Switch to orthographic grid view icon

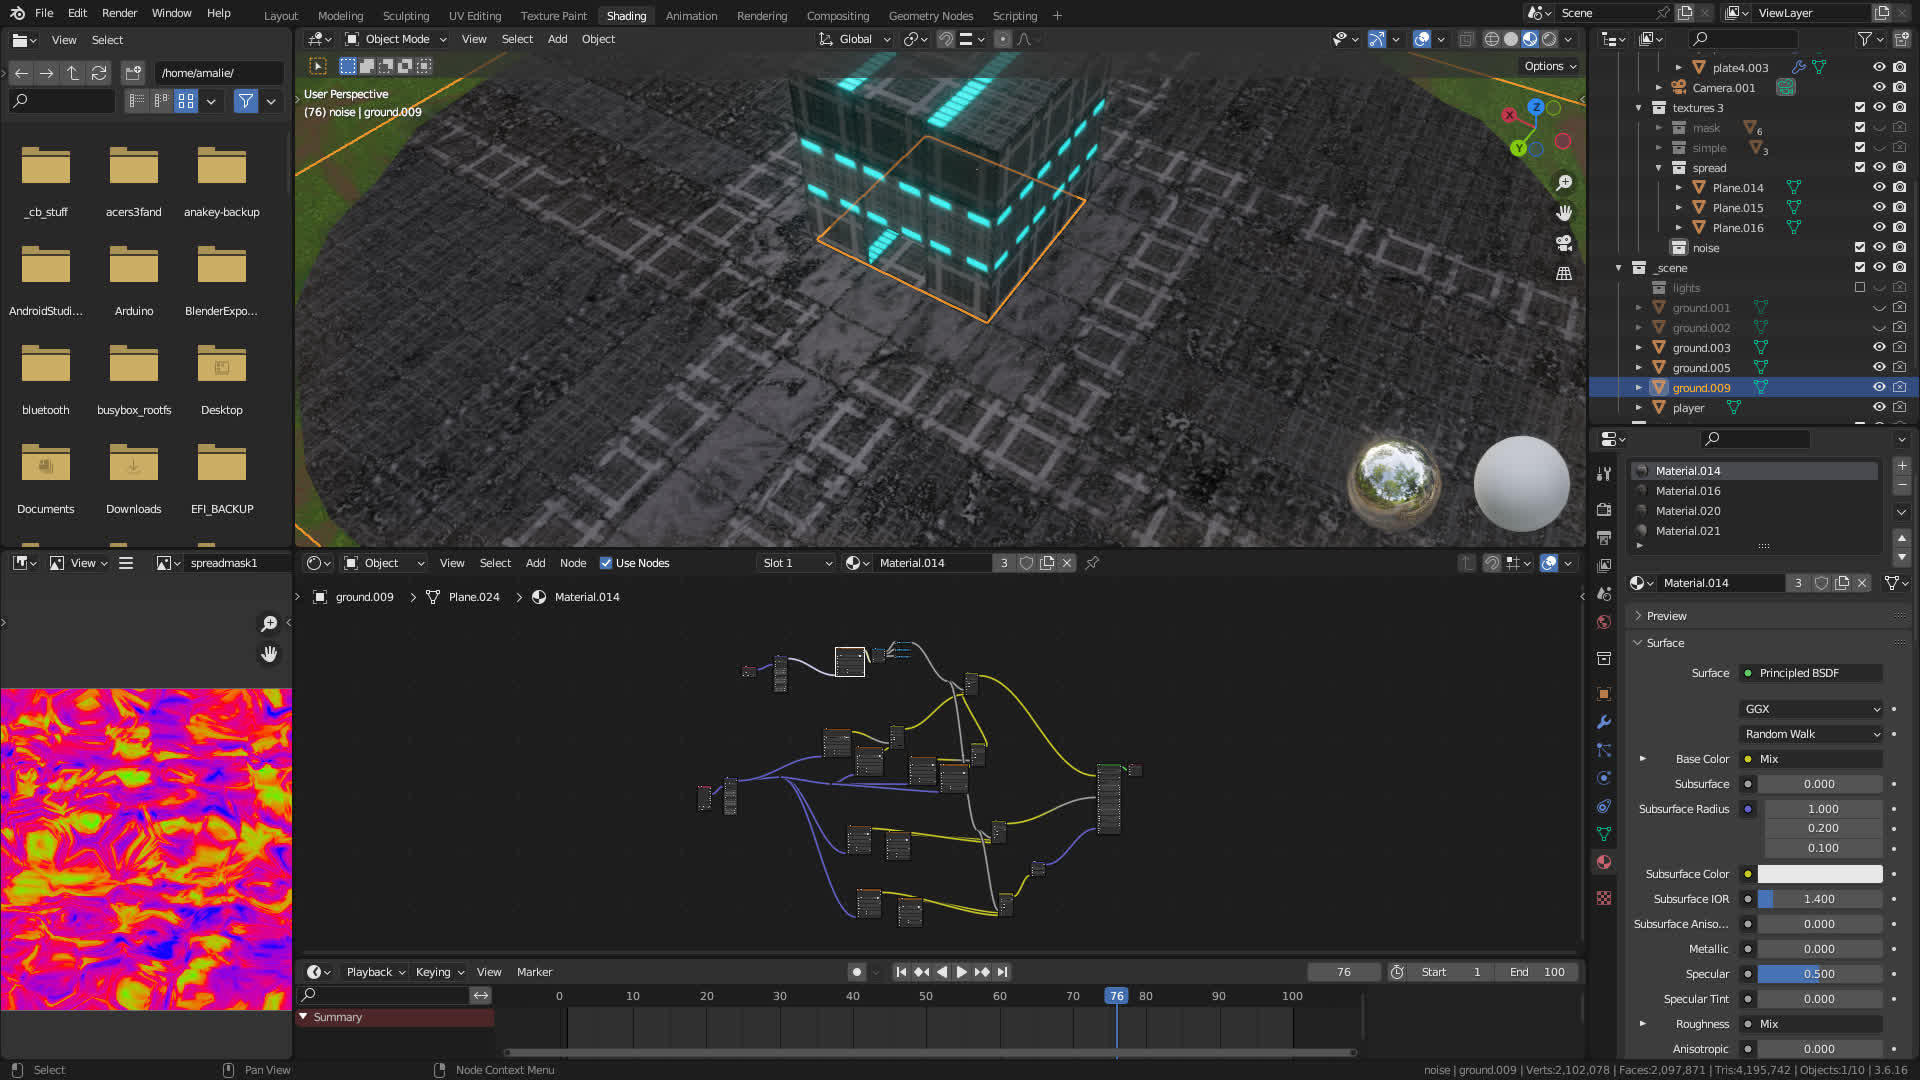(1564, 273)
